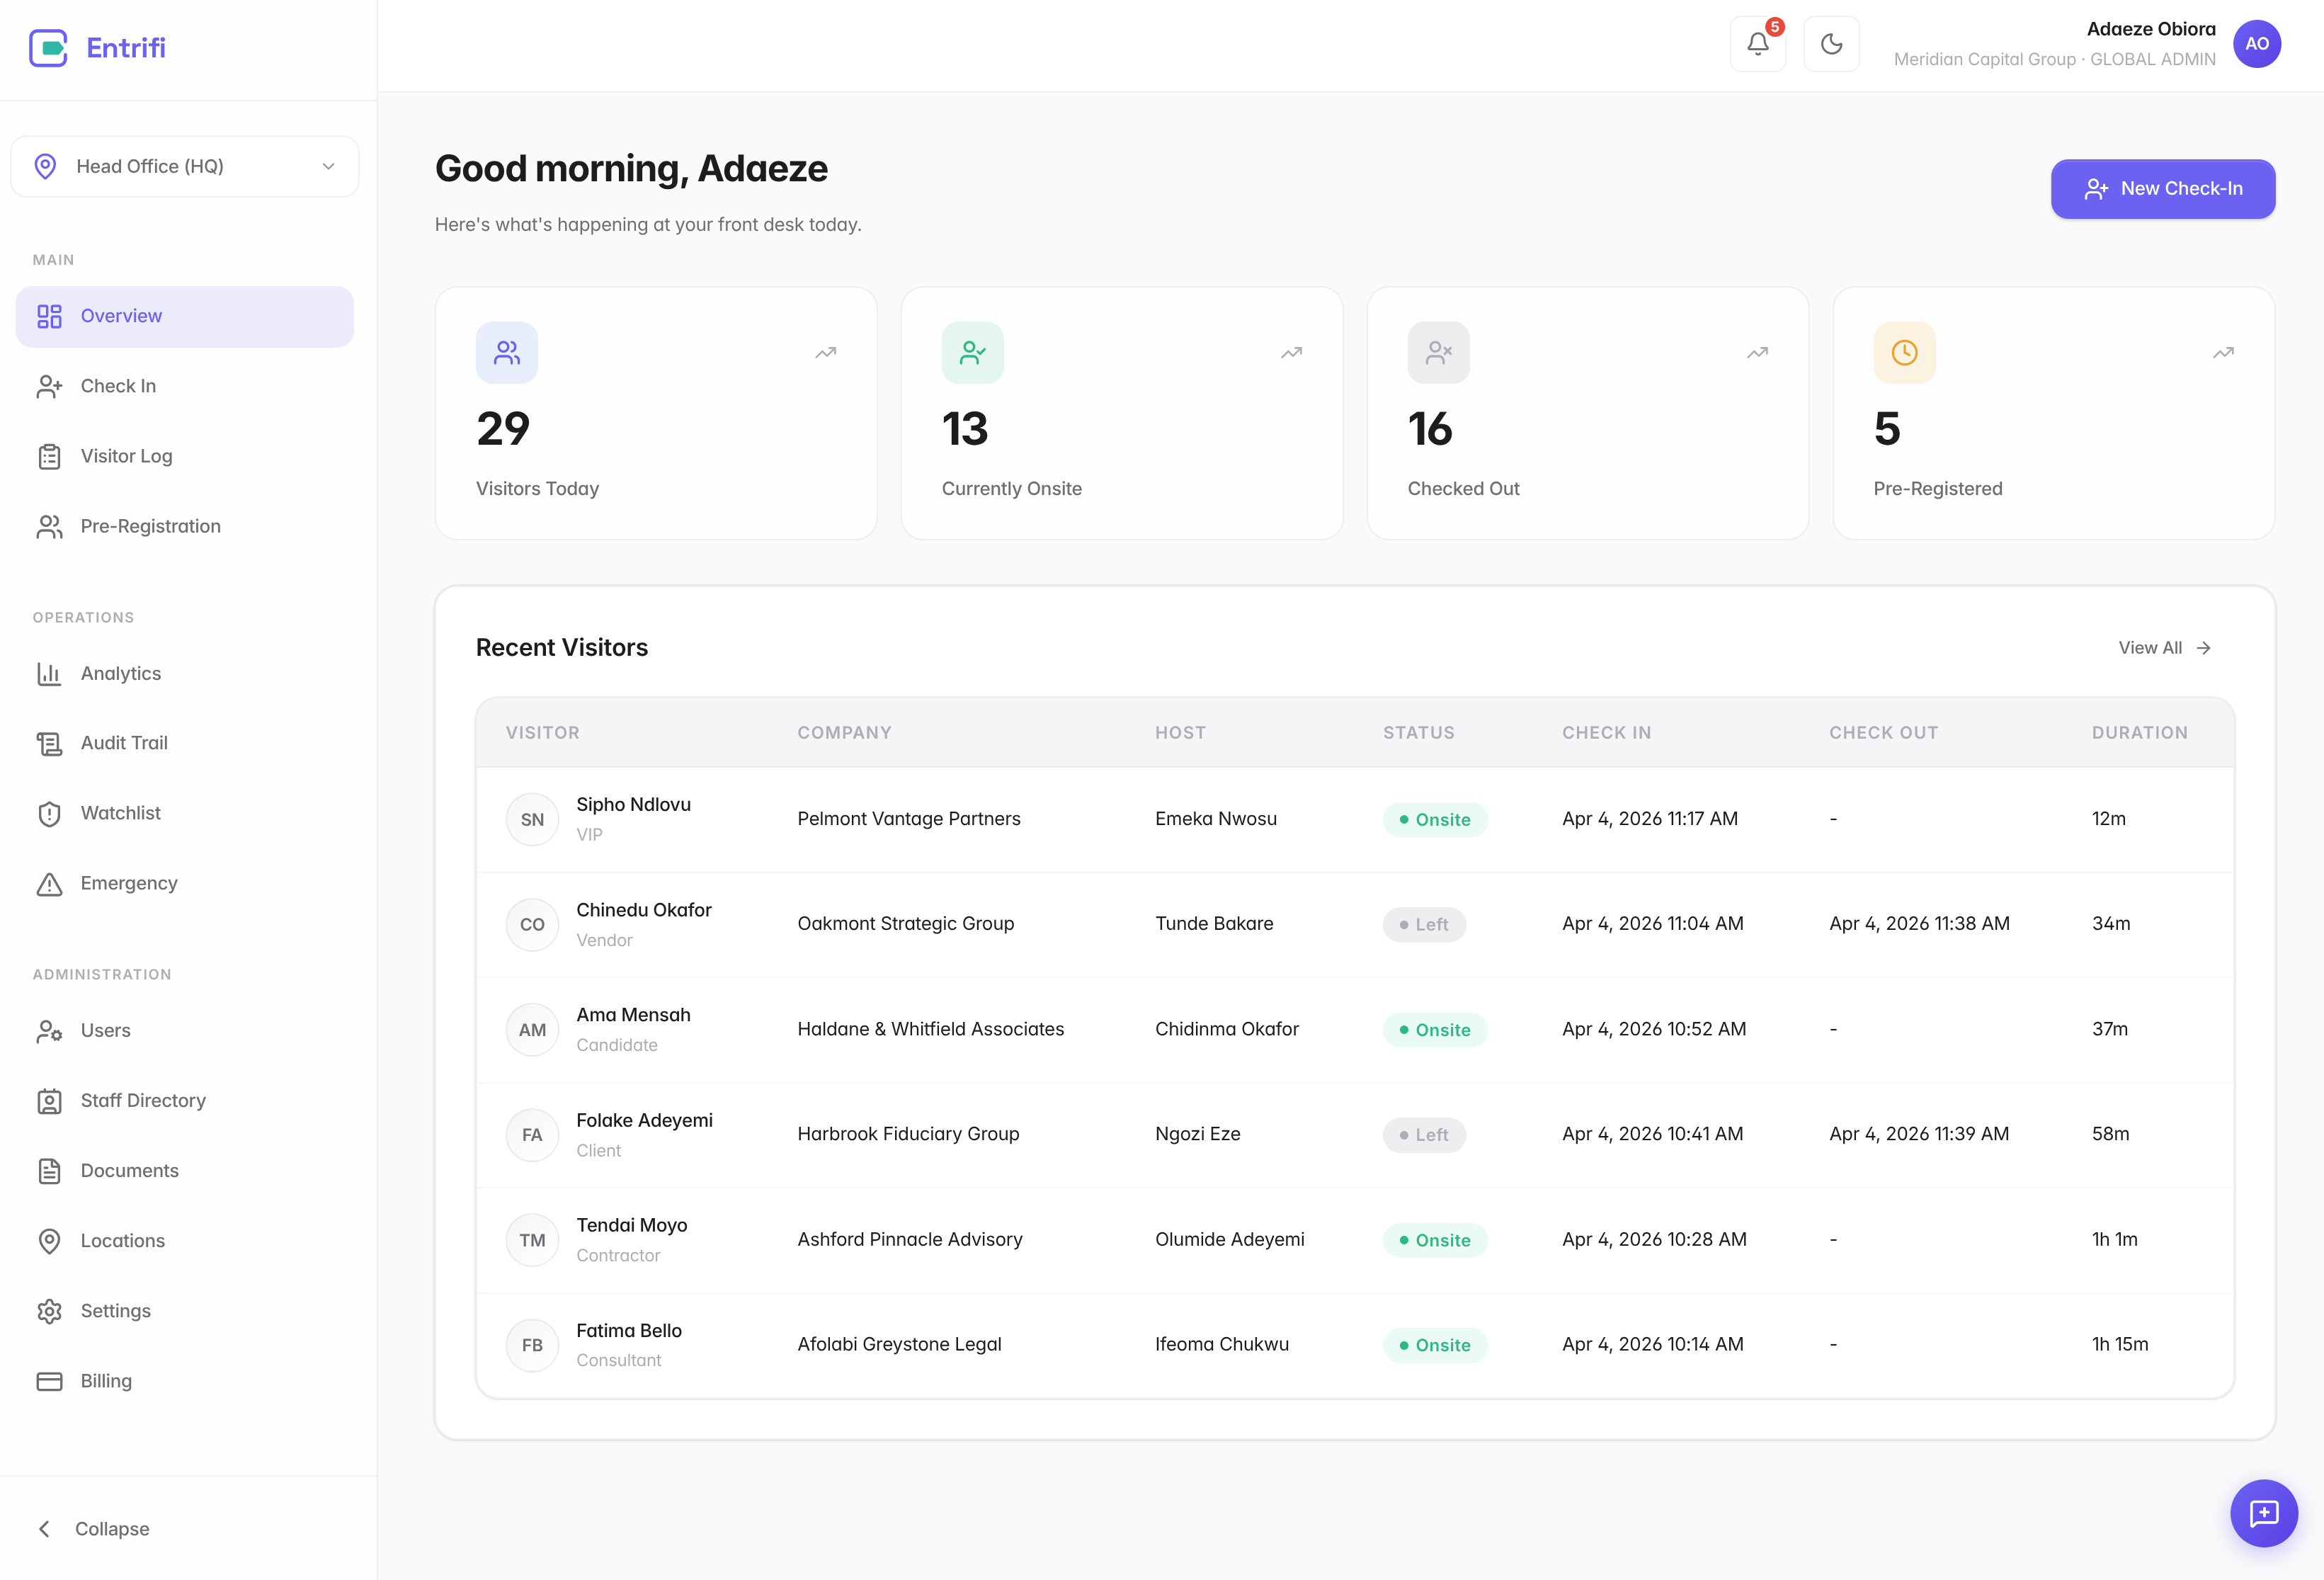Click the AM avatar for Ama Mensah
This screenshot has width=2324, height=1580.
(532, 1030)
